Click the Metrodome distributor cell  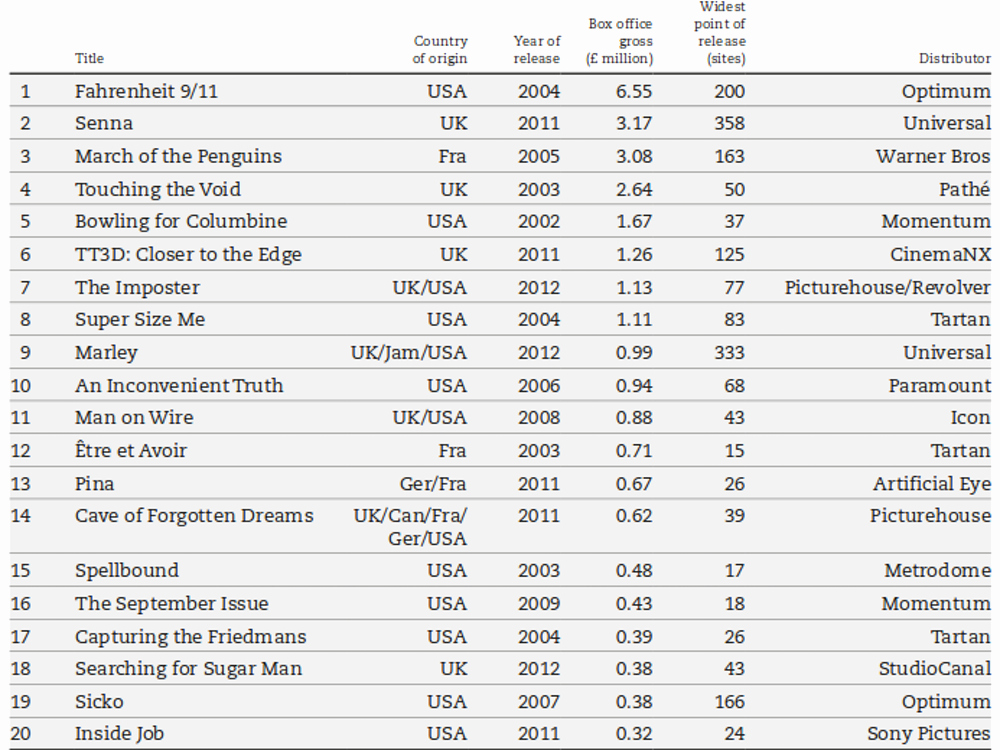[938, 570]
